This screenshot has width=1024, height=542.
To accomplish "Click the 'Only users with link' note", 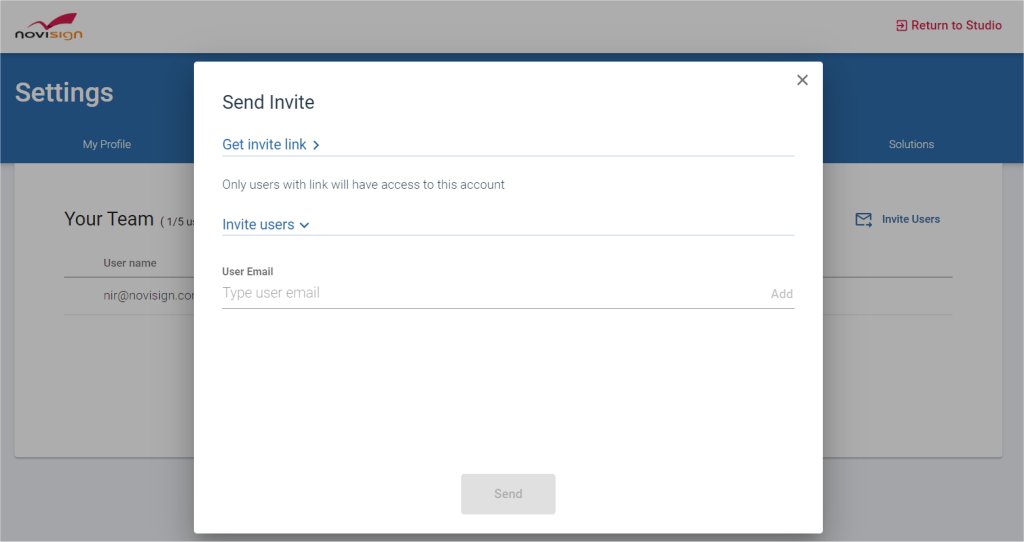I will pyautogui.click(x=363, y=185).
